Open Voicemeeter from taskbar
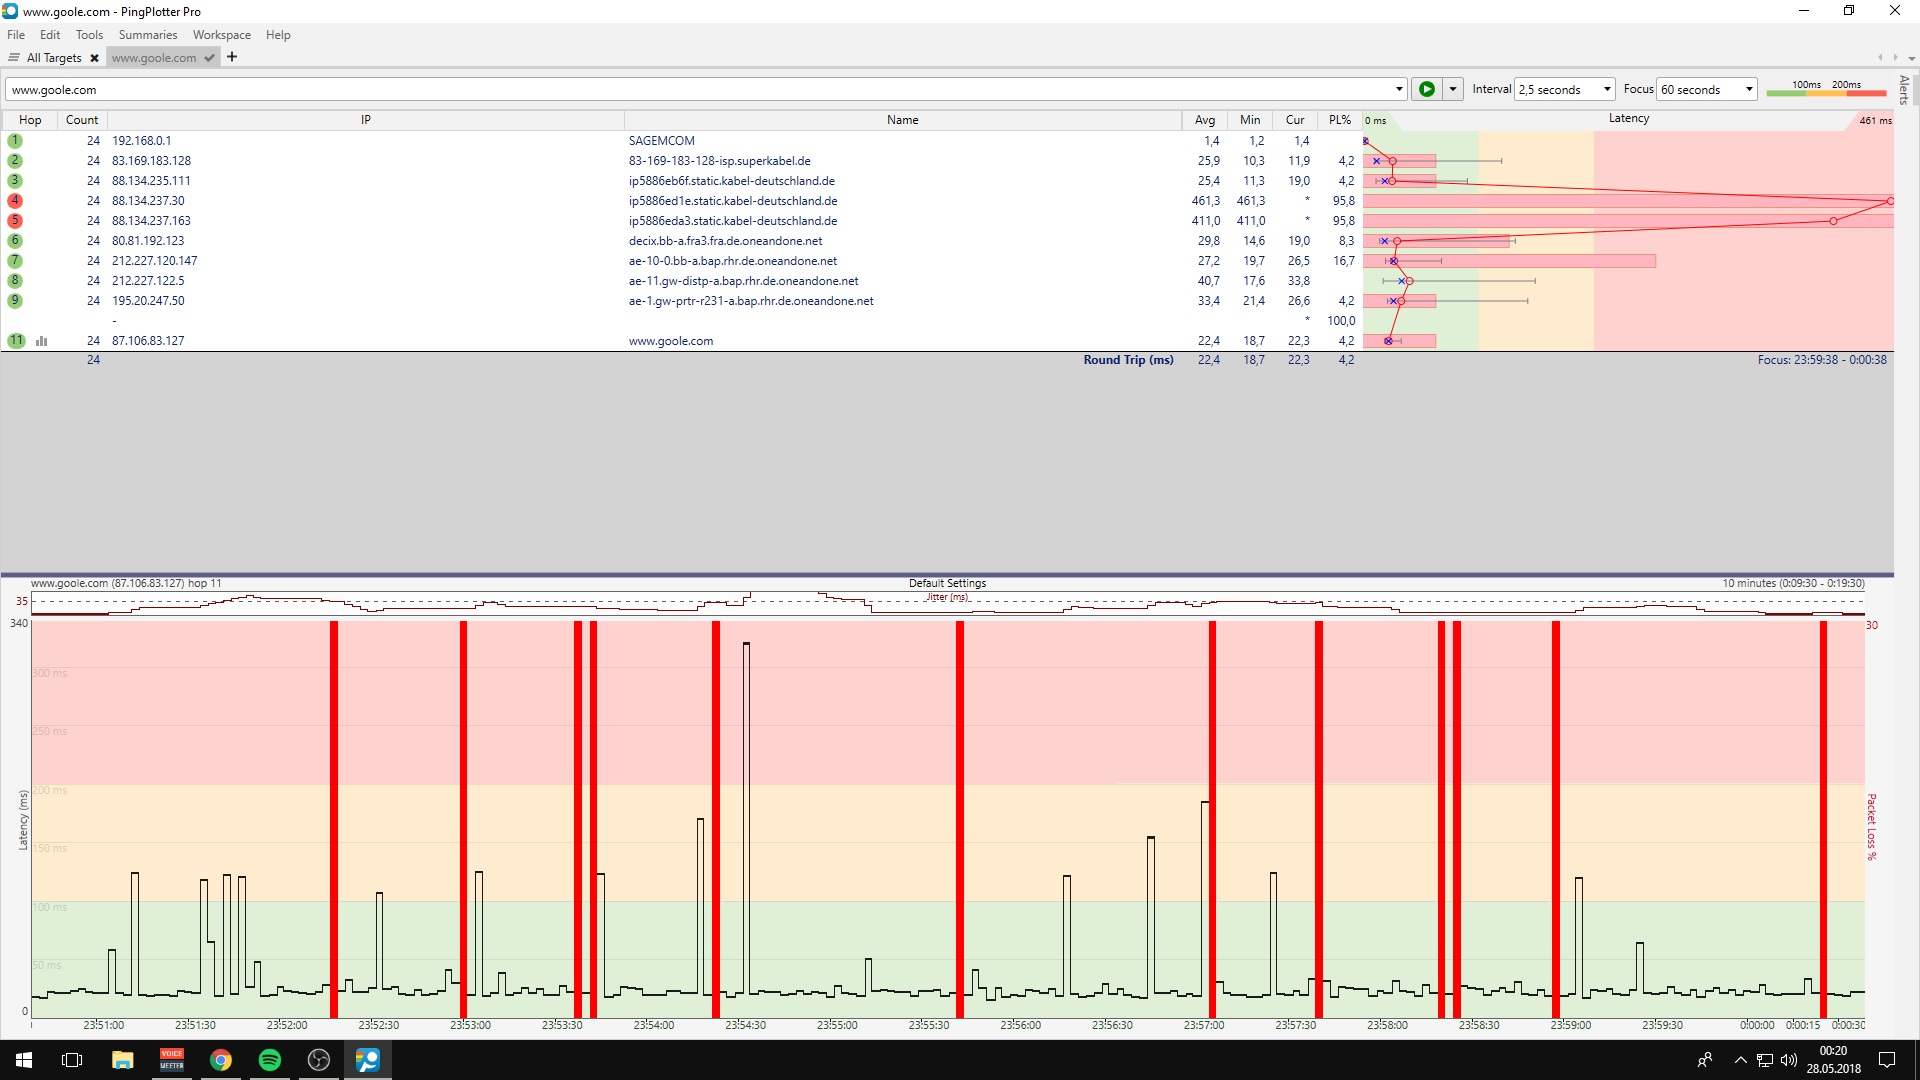This screenshot has width=1920, height=1080. 172,1060
